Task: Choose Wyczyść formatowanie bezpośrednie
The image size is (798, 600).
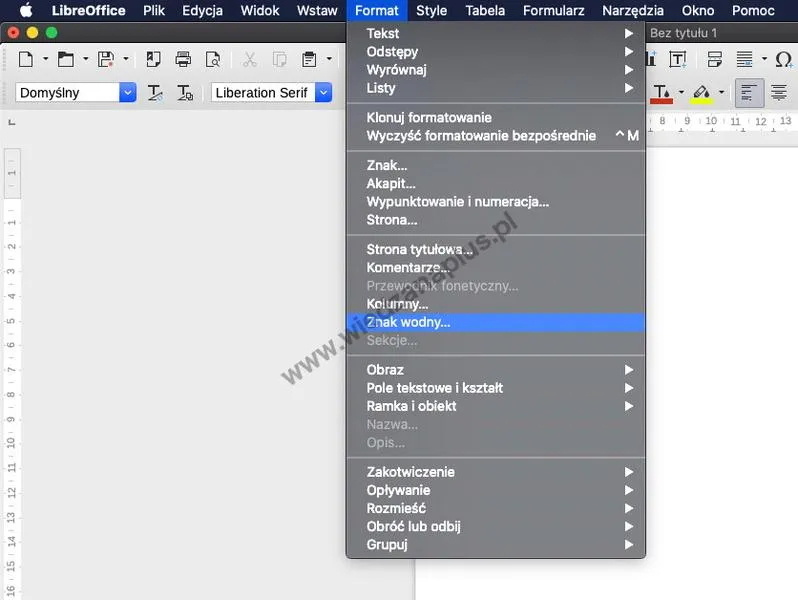Action: click(x=496, y=136)
